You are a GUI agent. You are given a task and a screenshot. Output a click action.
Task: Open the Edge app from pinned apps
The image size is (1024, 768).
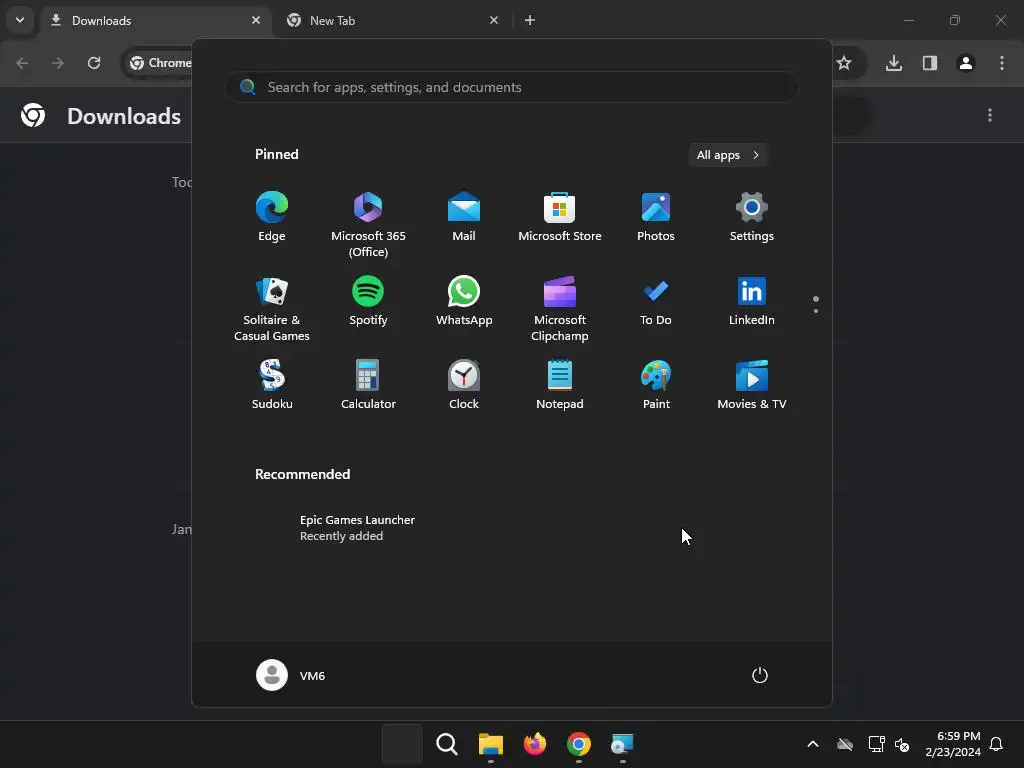(x=272, y=217)
